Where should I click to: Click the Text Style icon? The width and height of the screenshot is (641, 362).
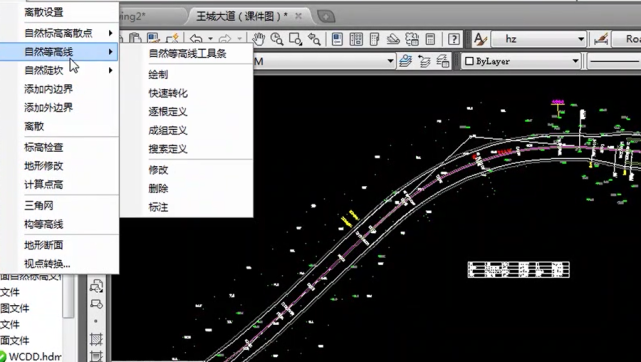pos(480,39)
